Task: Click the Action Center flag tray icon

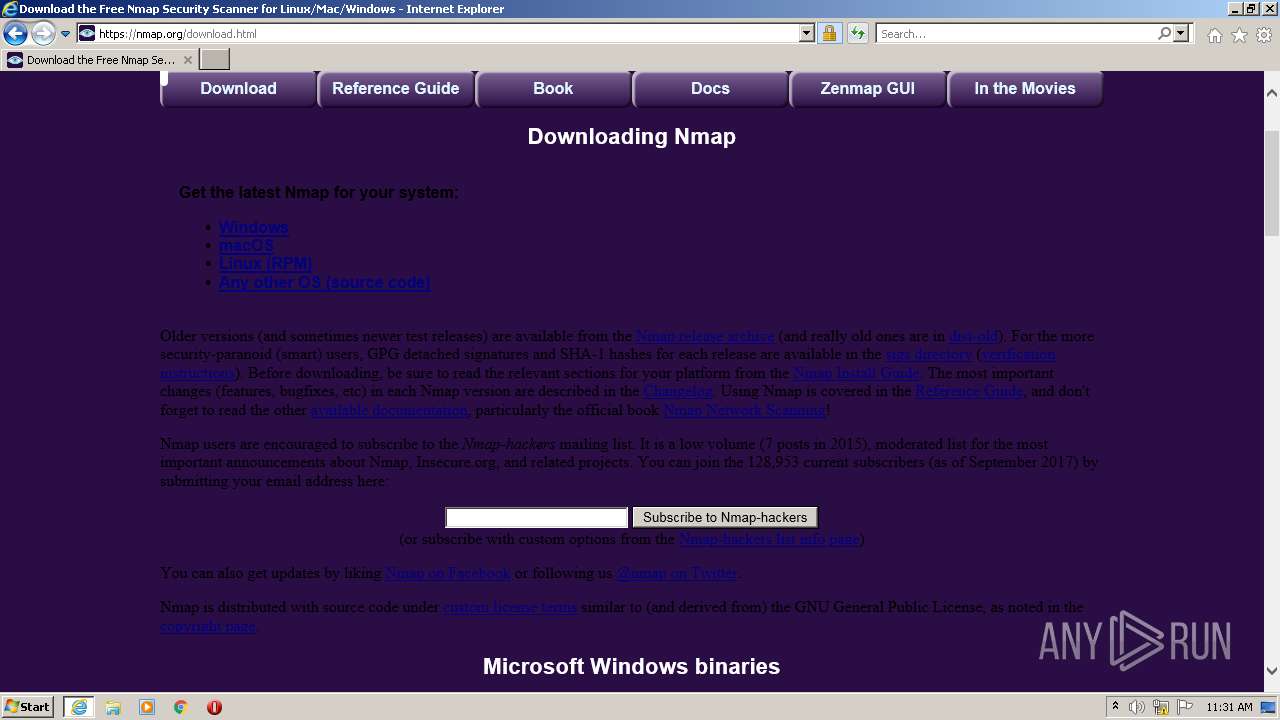Action: 1184,707
